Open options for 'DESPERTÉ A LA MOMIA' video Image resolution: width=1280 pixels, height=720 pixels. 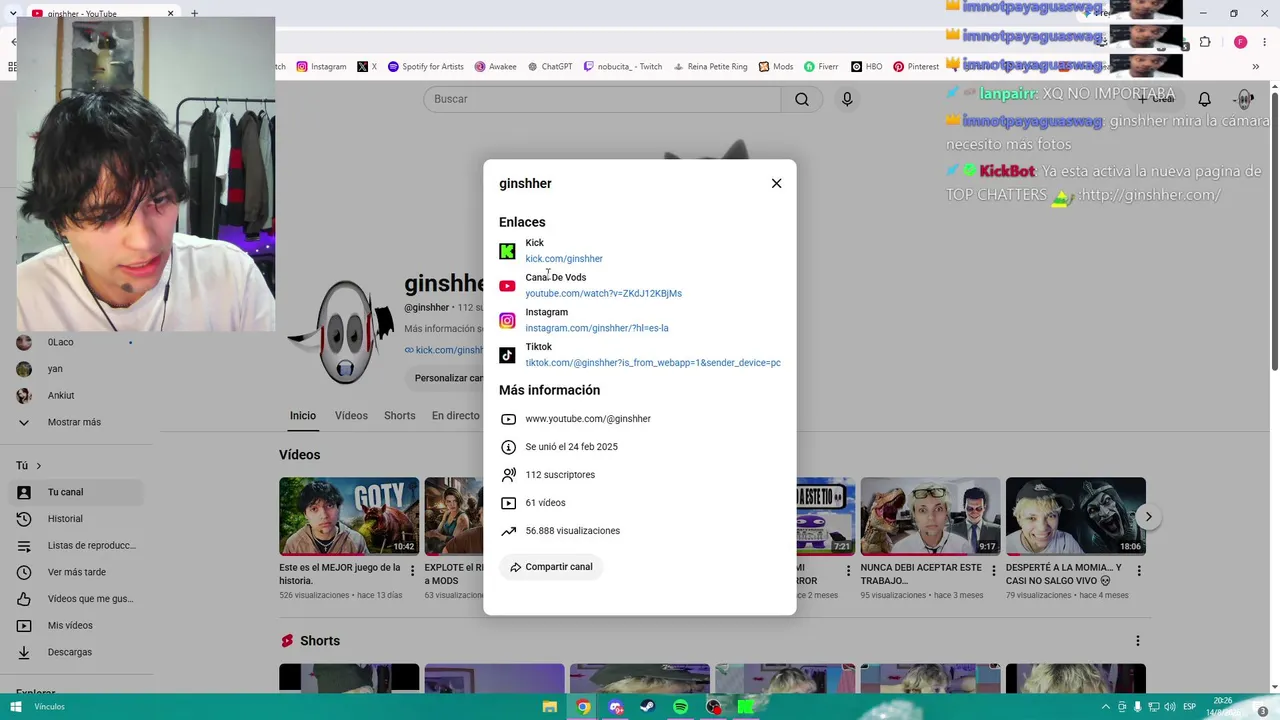1139,571
